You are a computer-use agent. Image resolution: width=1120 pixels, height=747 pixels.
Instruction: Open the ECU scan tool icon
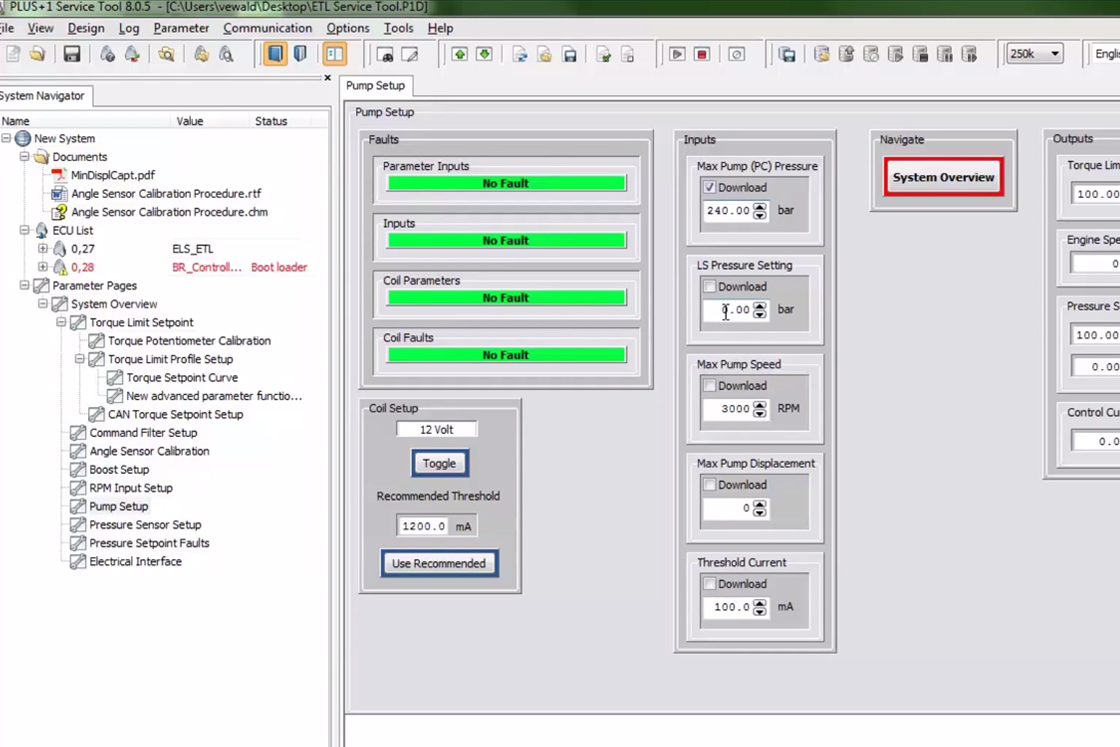click(x=226, y=54)
